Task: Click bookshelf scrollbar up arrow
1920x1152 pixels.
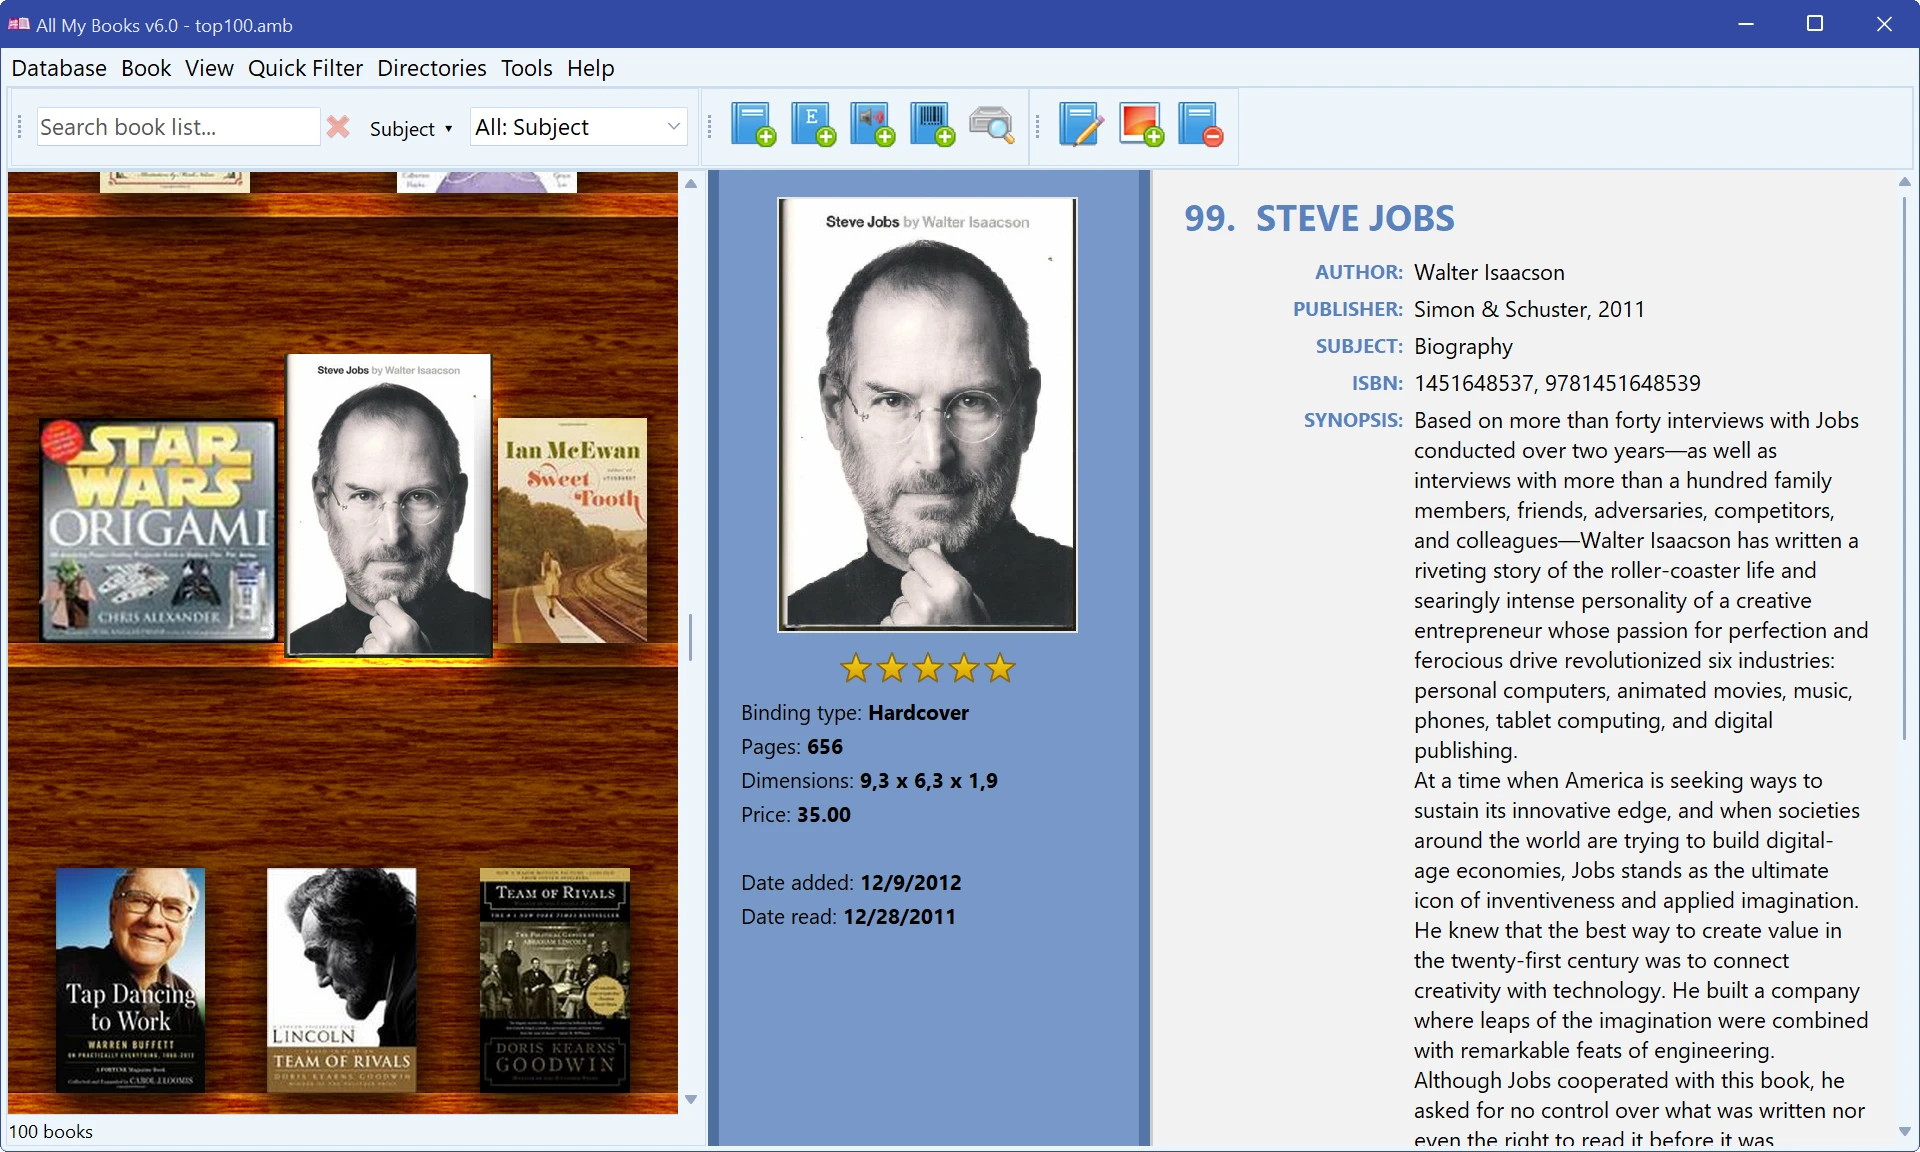Action: [x=691, y=184]
